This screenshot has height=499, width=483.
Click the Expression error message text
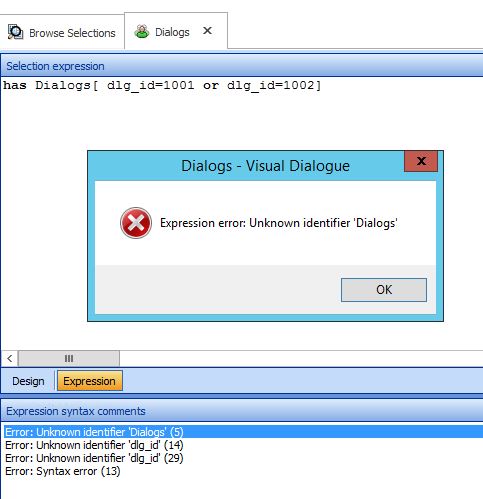(x=279, y=223)
